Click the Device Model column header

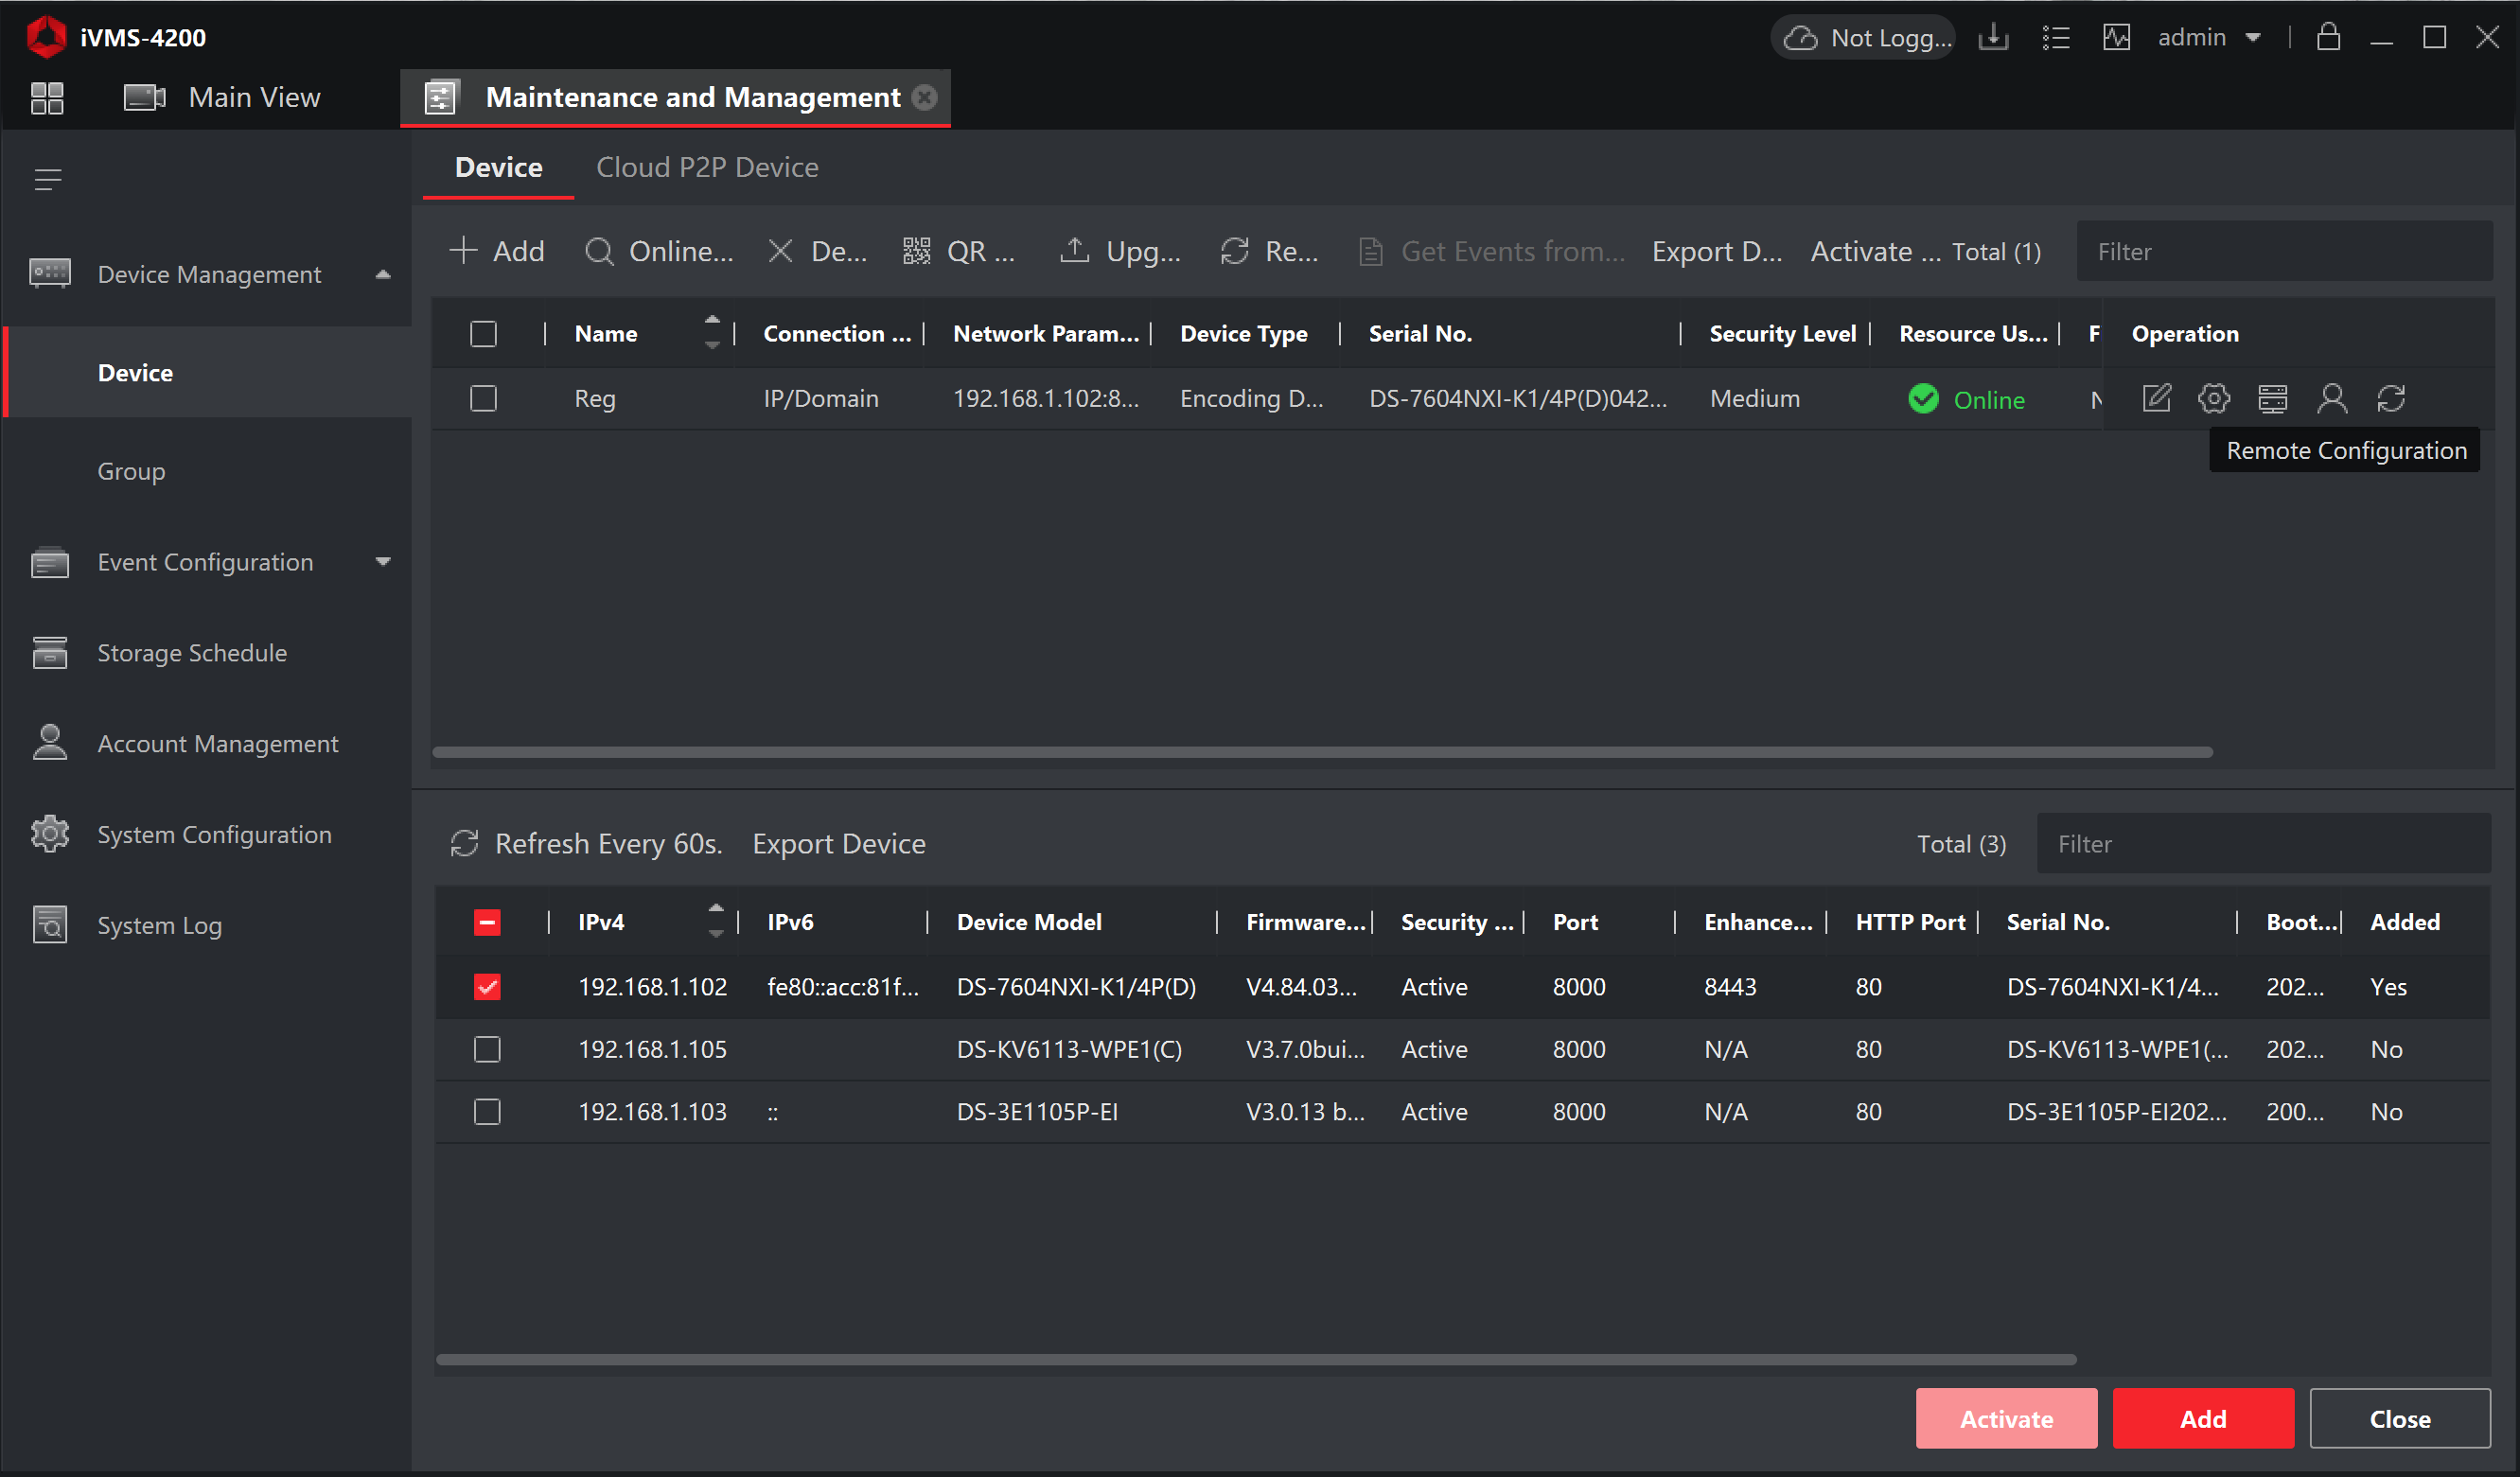[x=1029, y=922]
